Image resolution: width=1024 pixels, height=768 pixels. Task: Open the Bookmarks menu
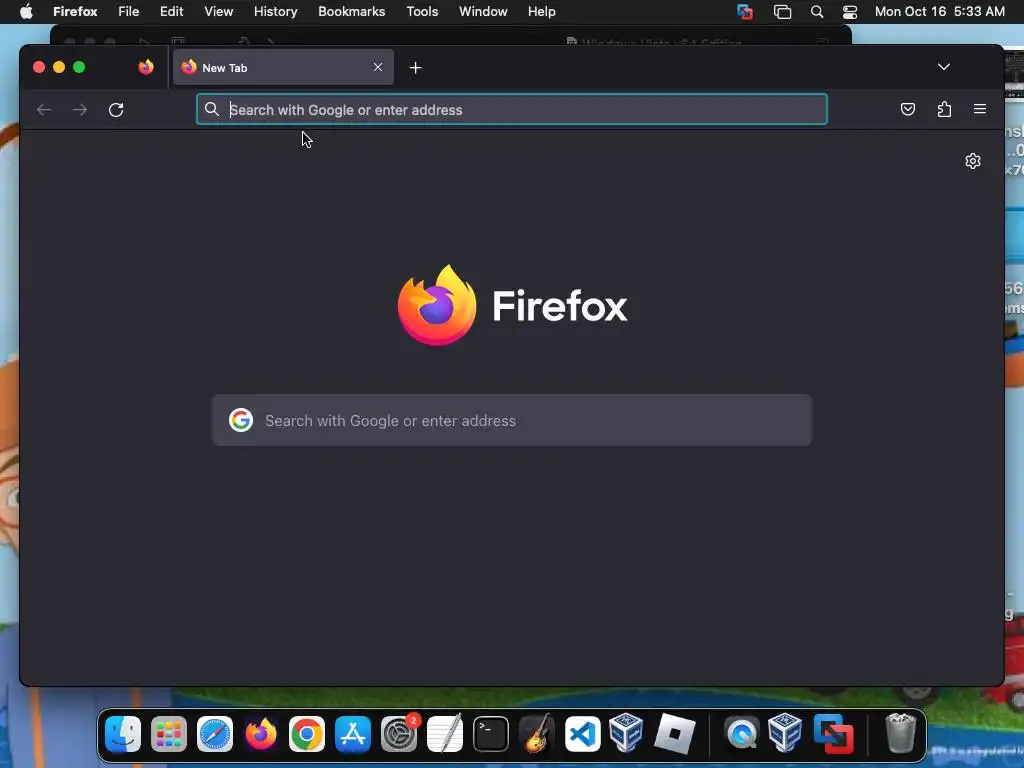click(x=351, y=12)
